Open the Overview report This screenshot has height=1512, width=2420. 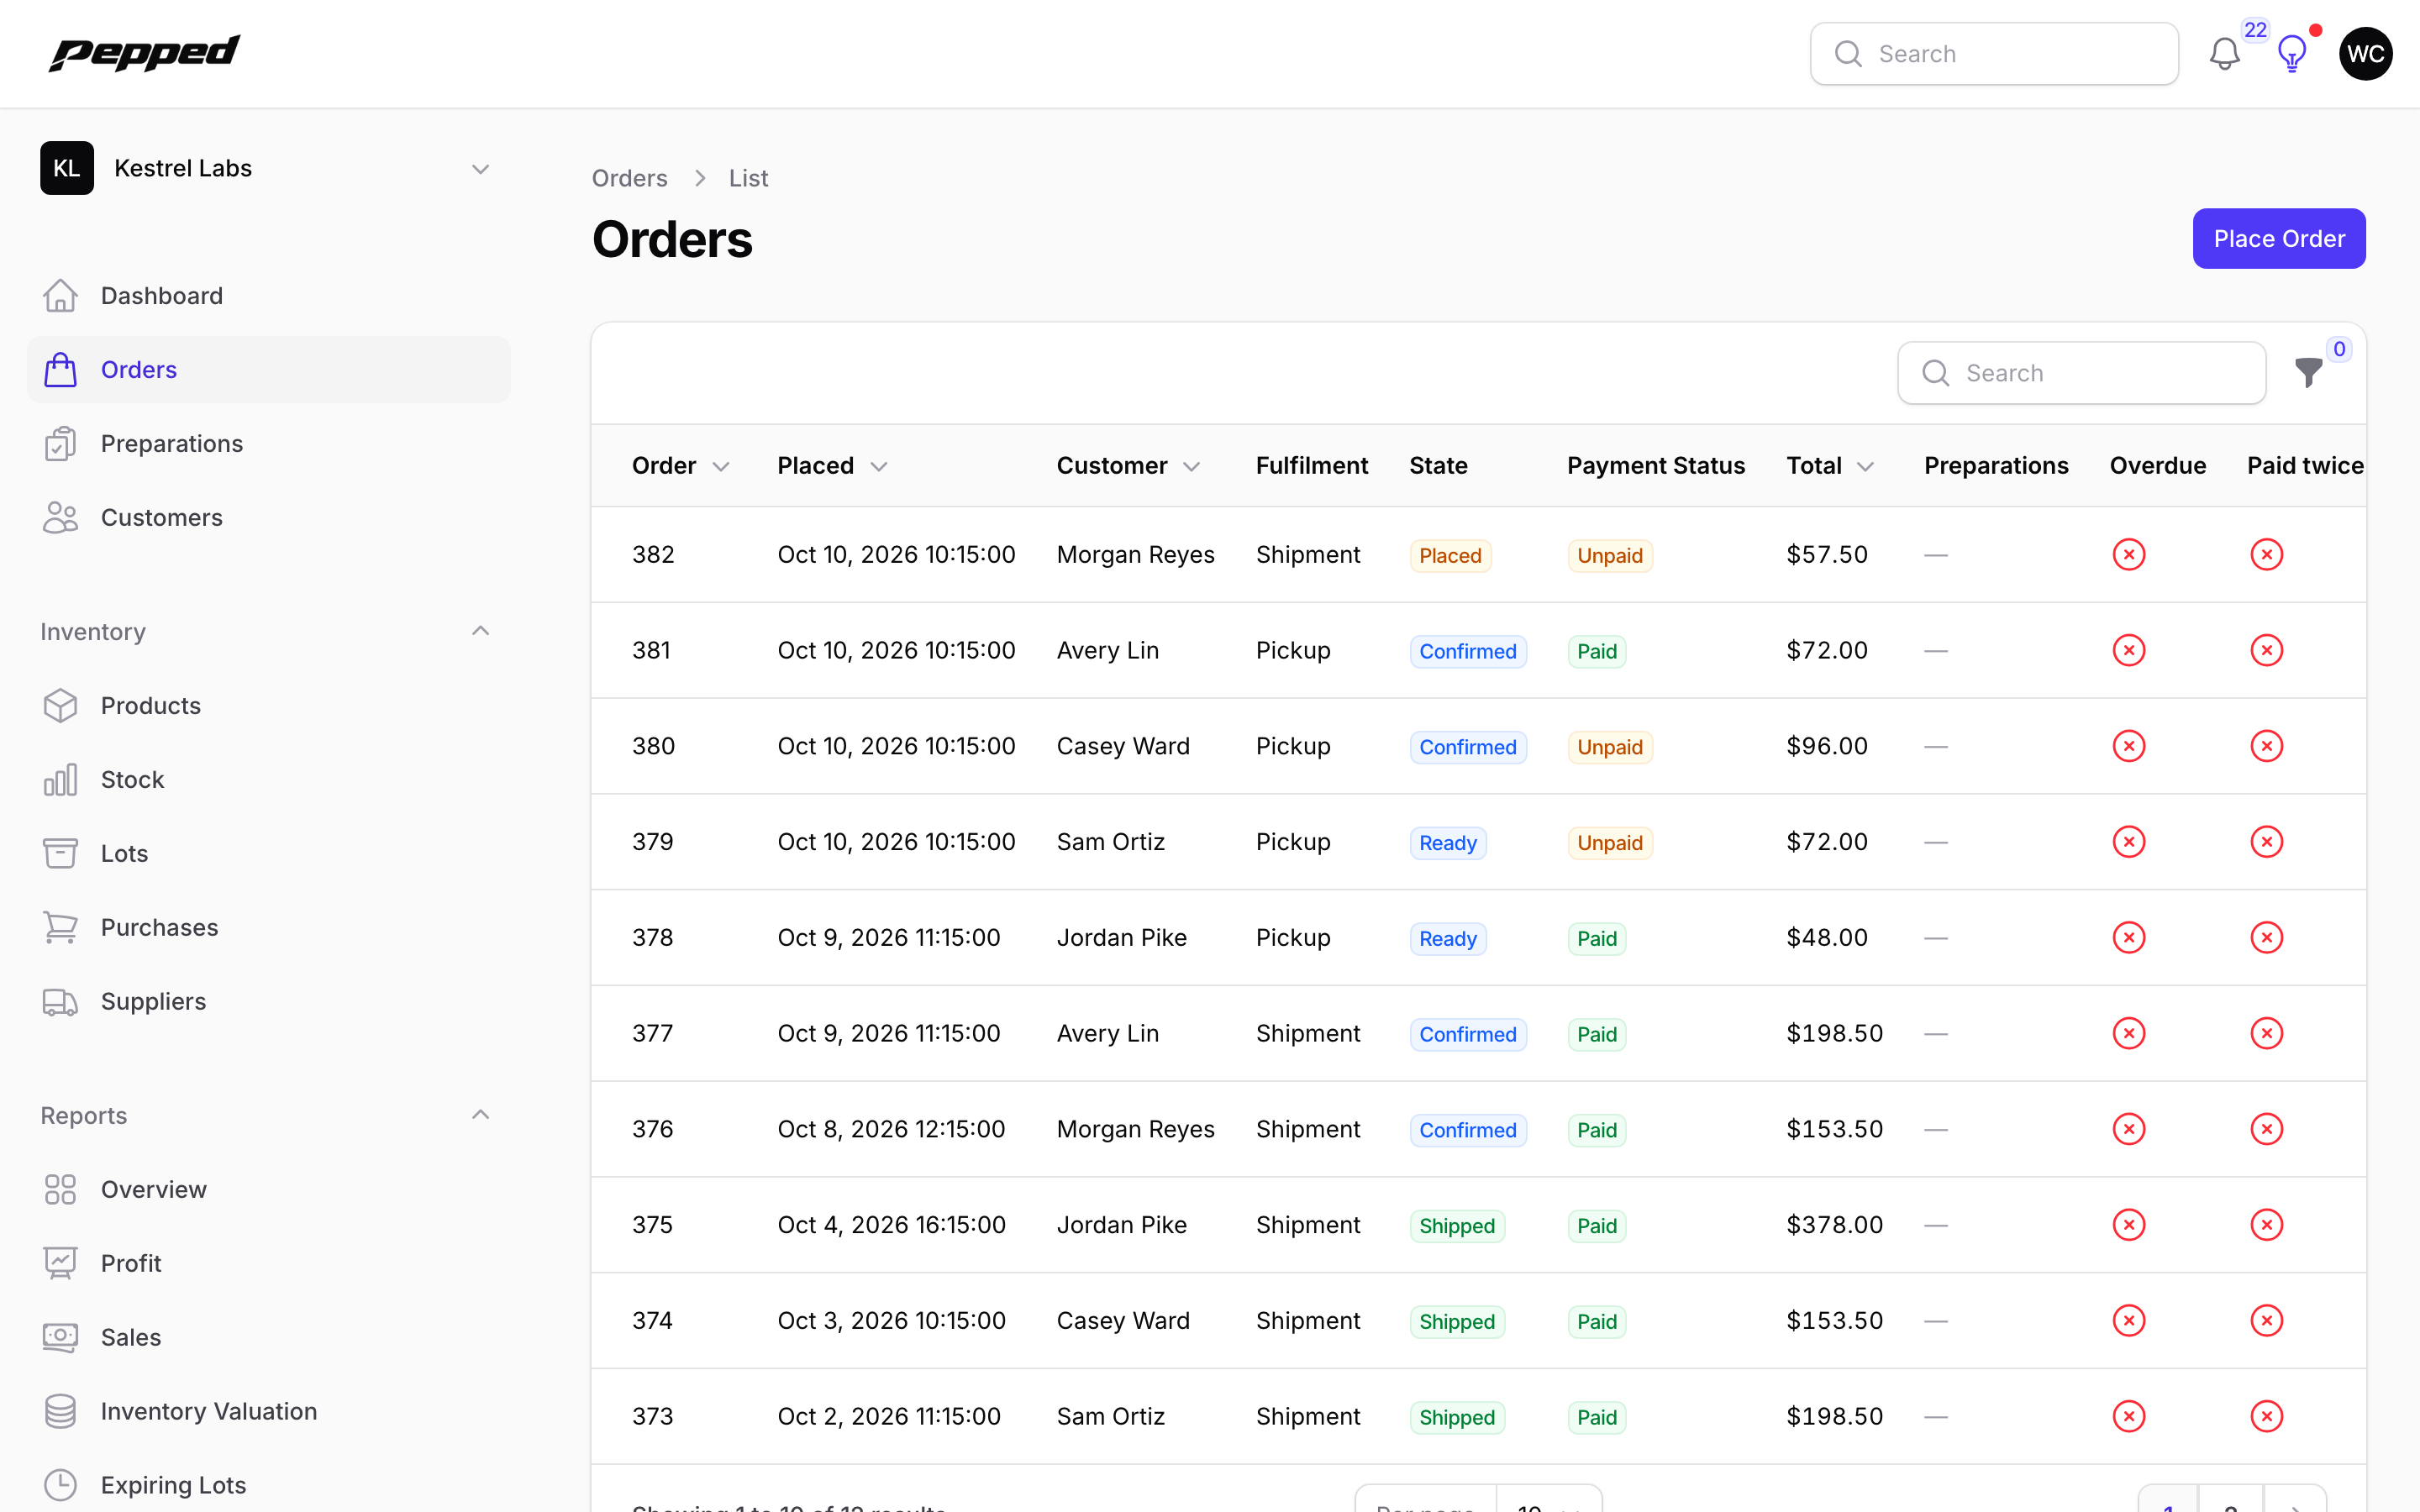coord(268,1190)
